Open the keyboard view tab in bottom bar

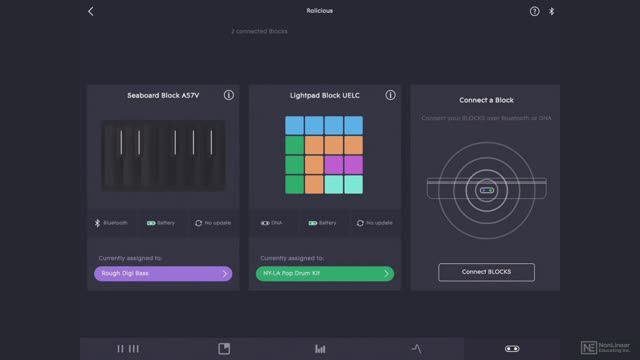point(128,349)
